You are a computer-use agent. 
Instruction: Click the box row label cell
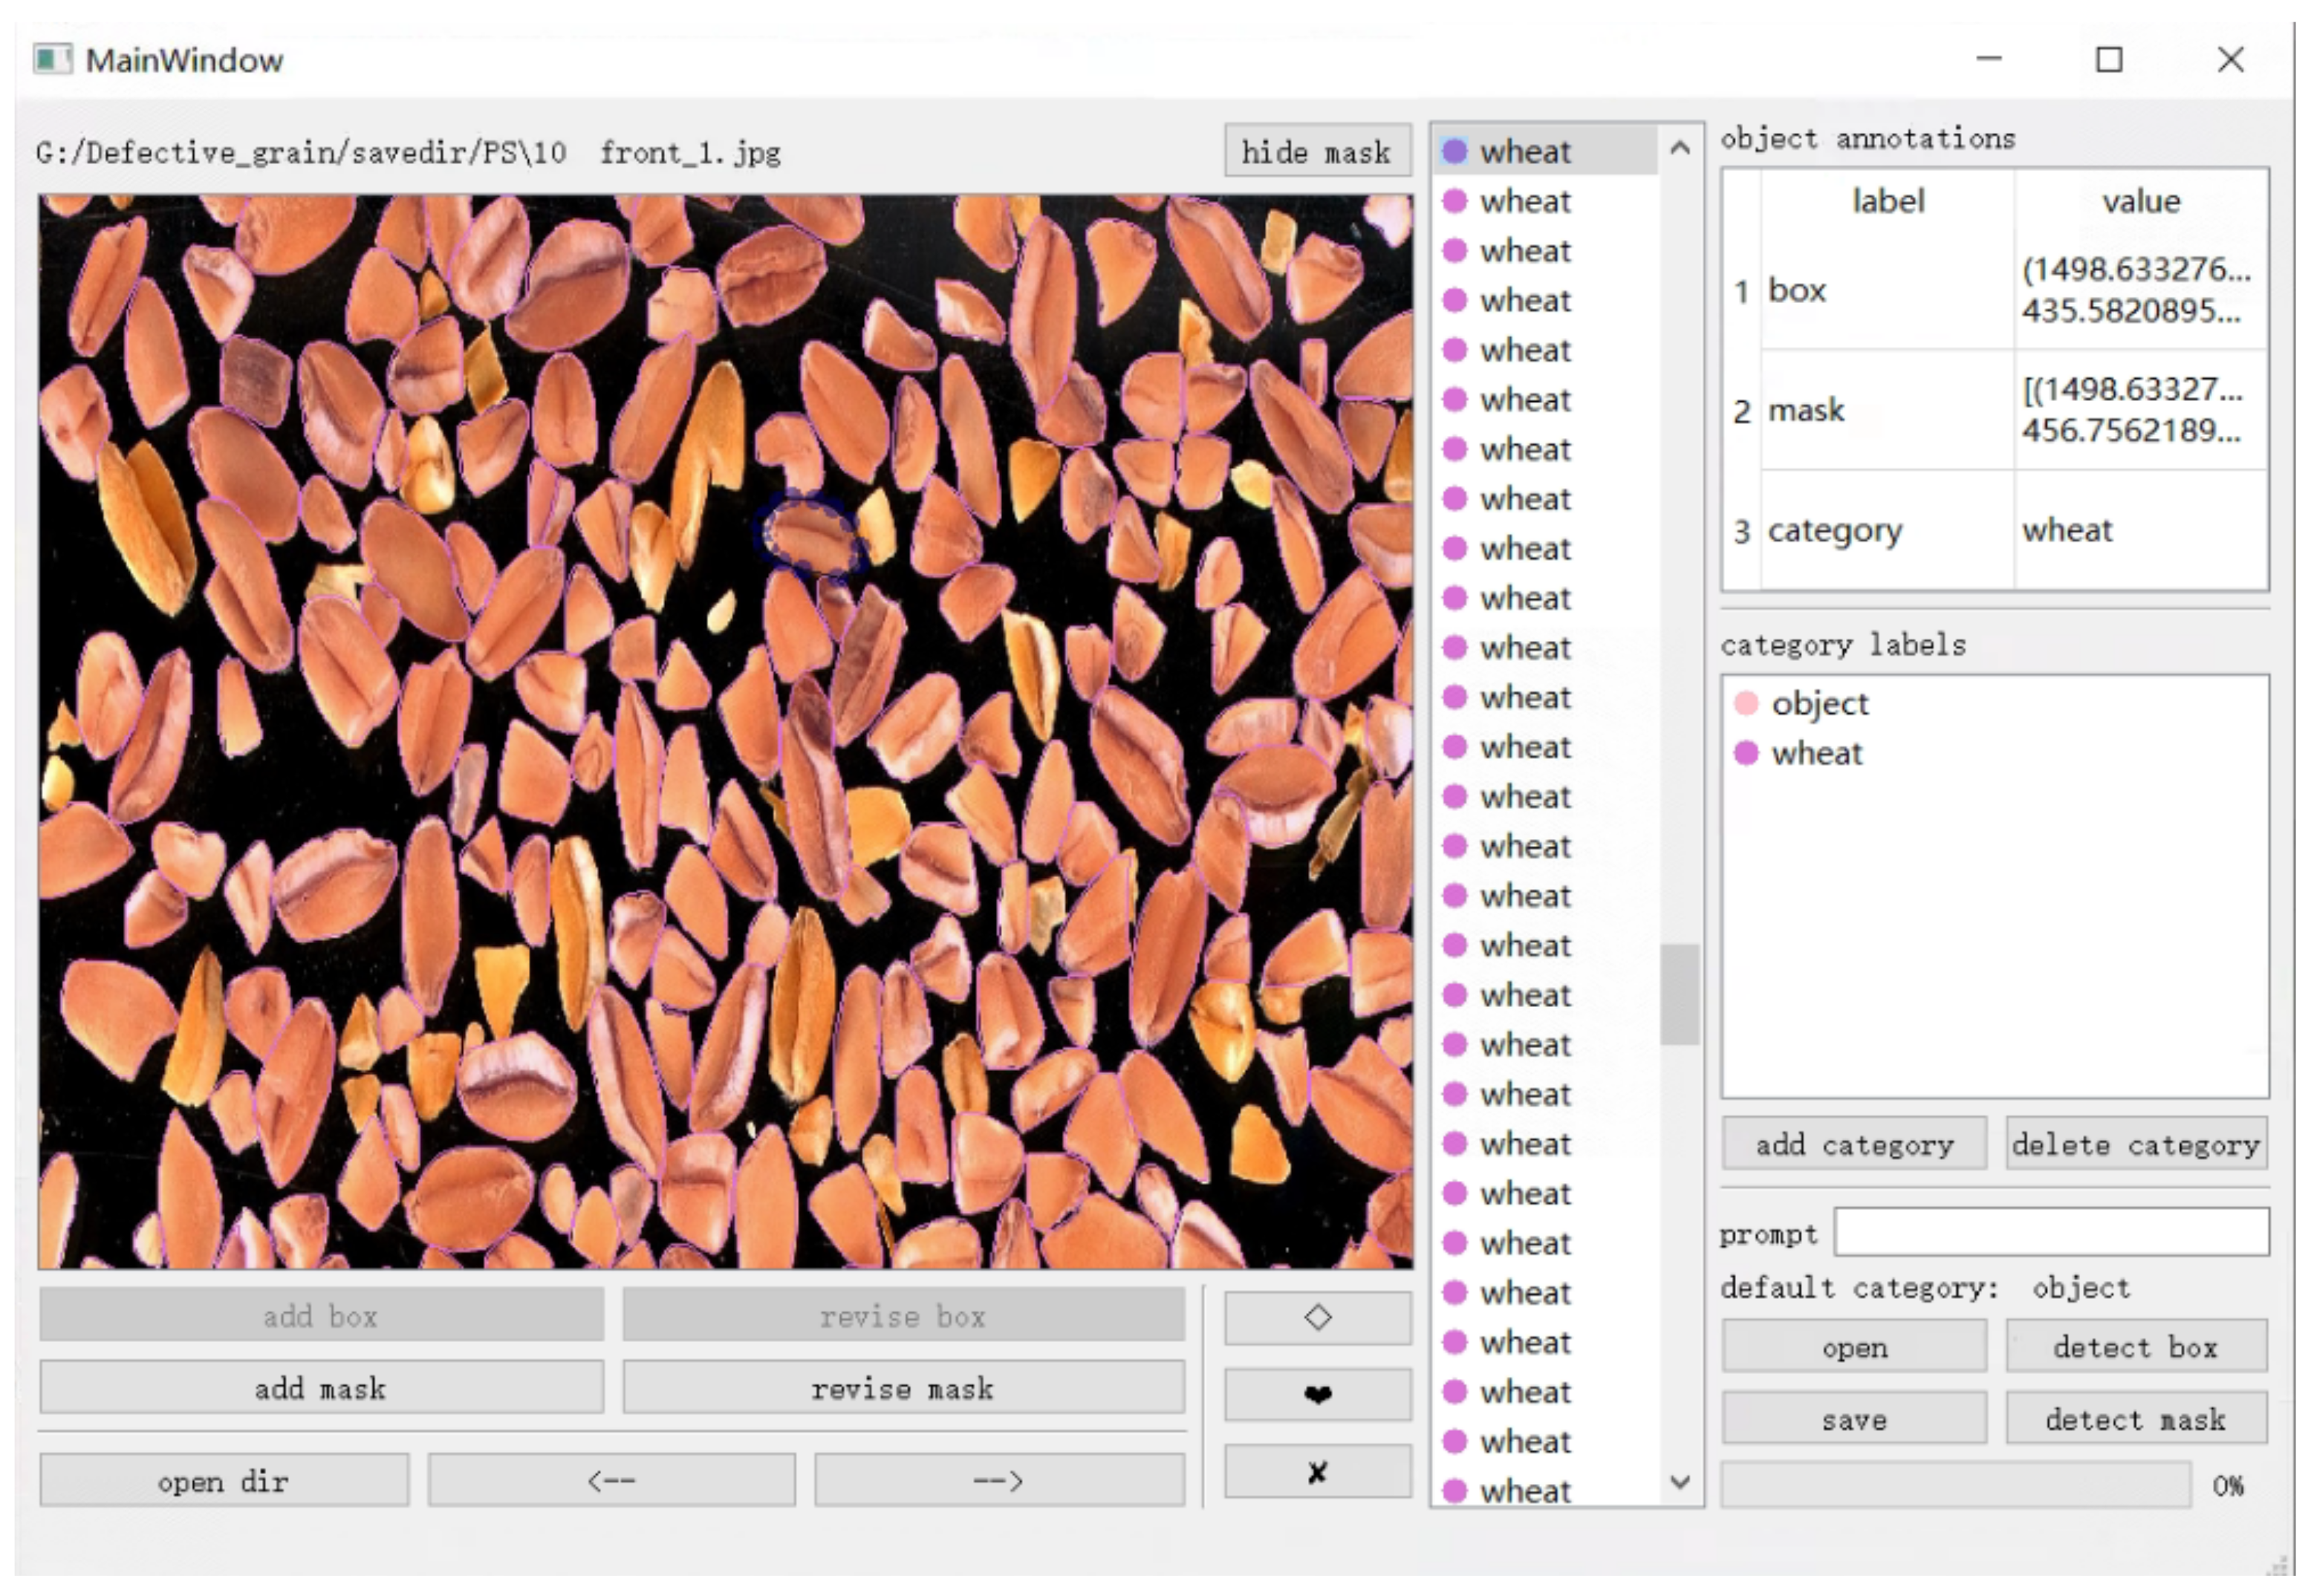(x=1887, y=290)
